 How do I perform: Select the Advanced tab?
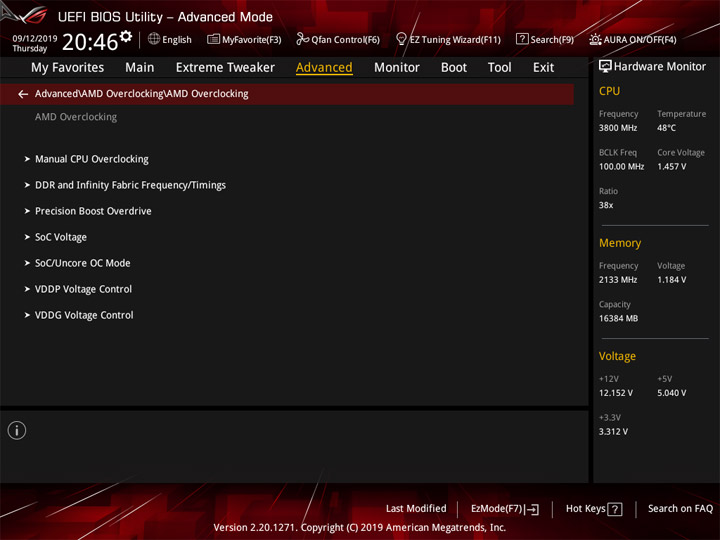click(324, 68)
